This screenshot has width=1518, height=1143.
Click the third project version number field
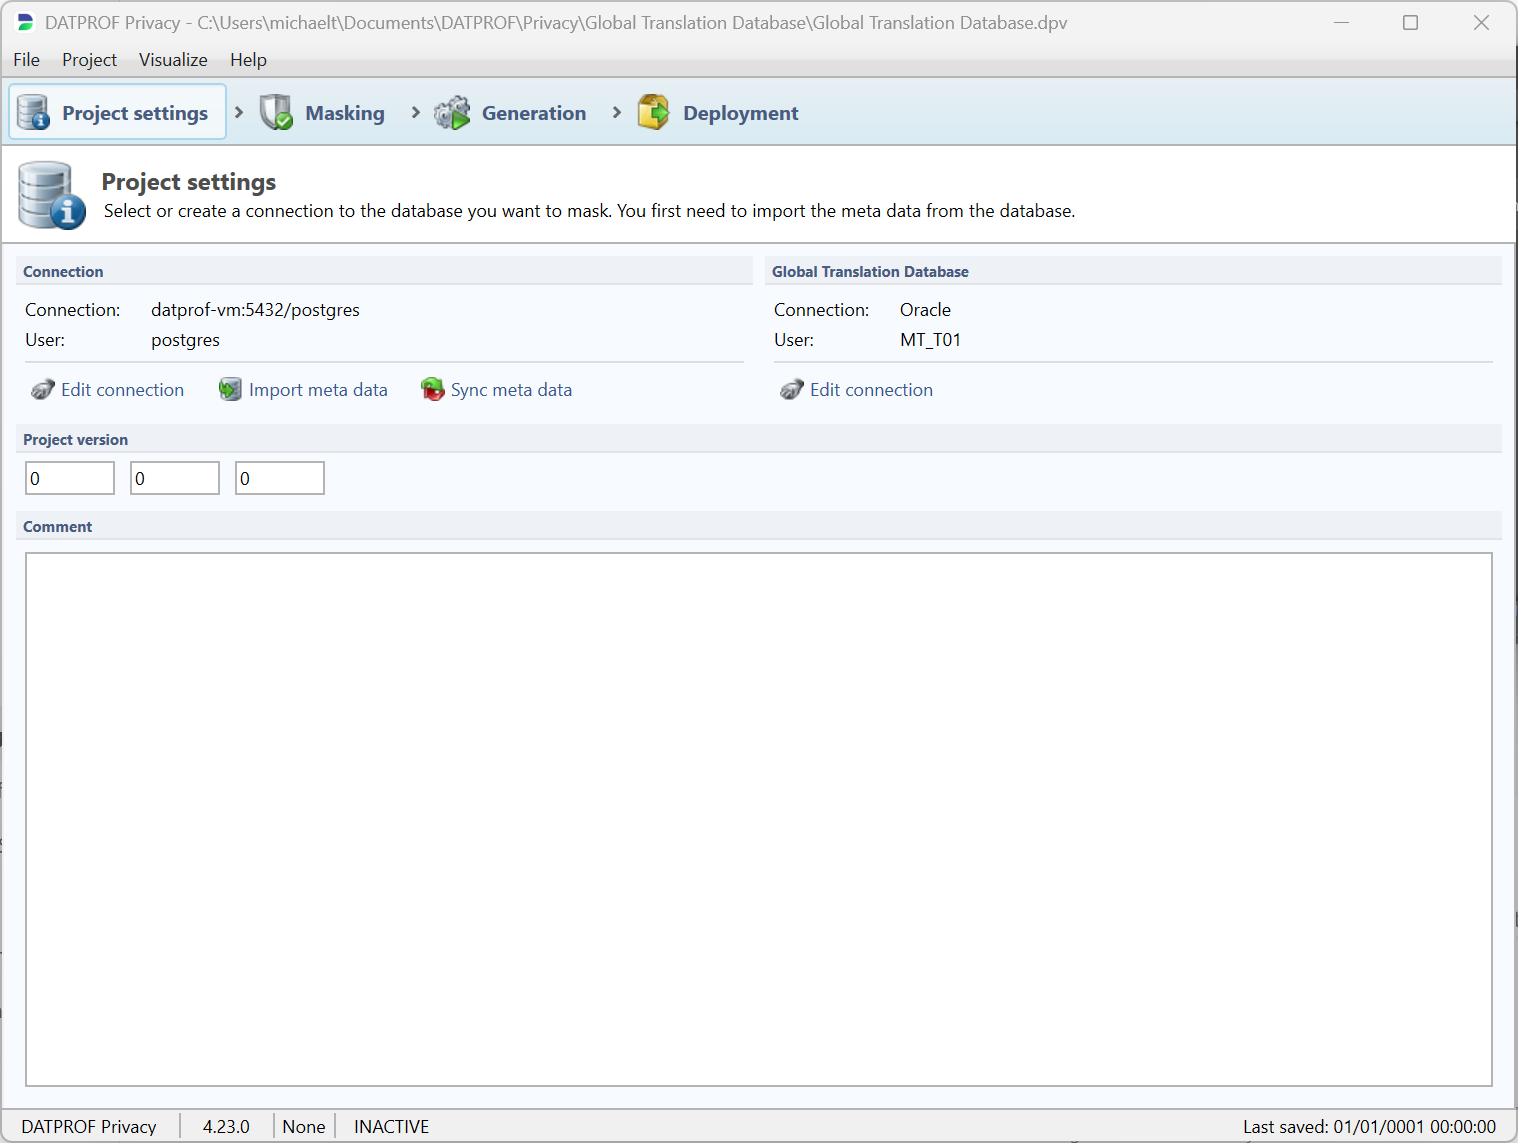tap(280, 478)
